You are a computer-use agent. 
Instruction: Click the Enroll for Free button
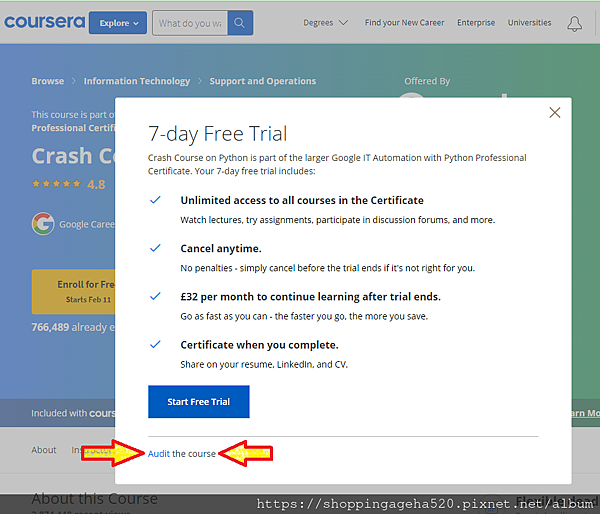point(73,292)
